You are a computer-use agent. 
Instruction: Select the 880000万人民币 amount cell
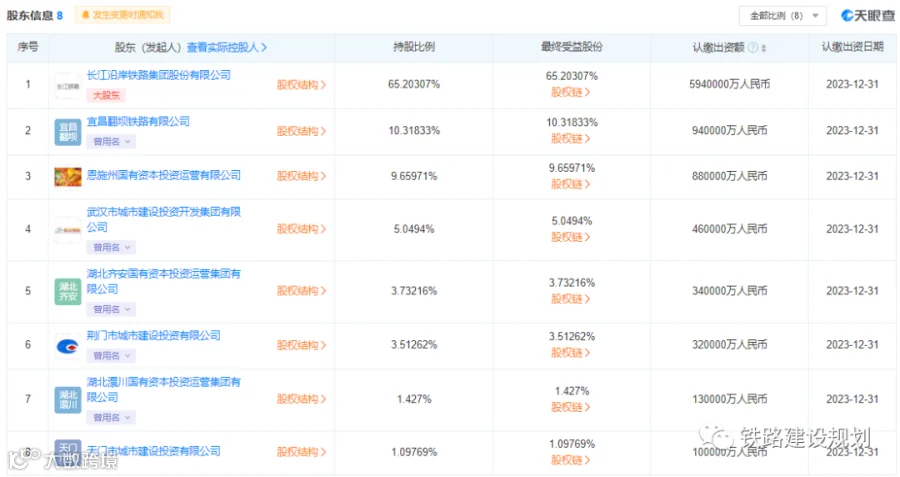730,176
